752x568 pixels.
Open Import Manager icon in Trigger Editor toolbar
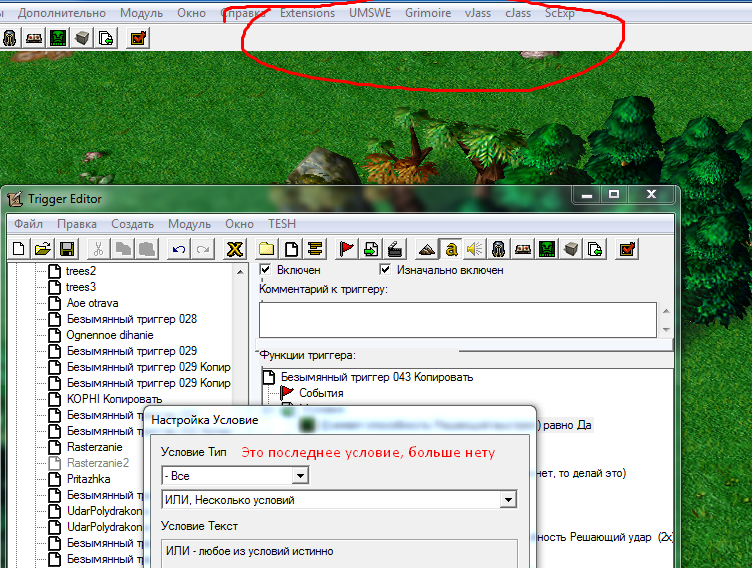click(x=595, y=249)
